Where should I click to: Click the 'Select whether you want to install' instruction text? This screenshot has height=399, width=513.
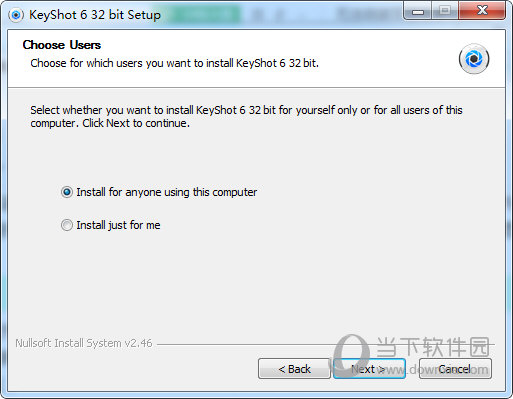click(246, 117)
